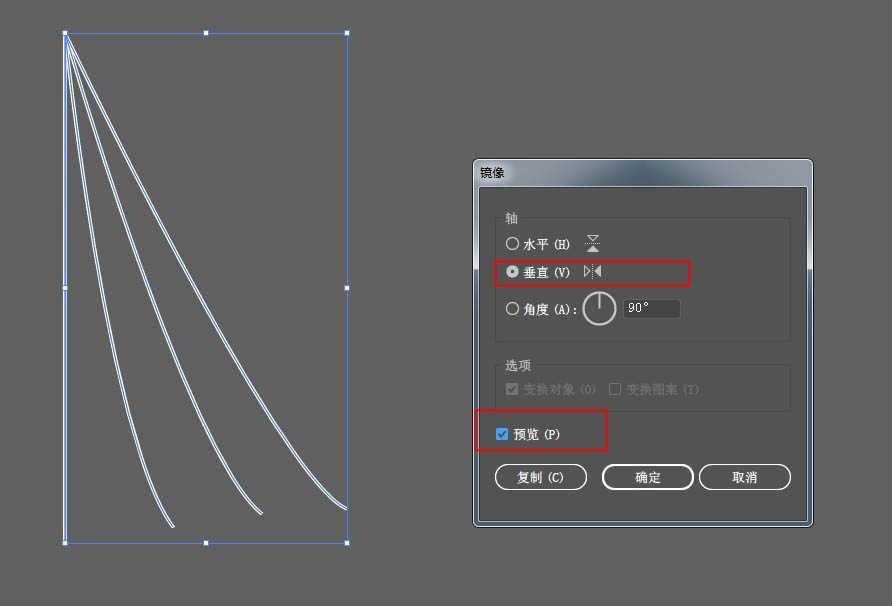The height and width of the screenshot is (606, 892).
Task: Confirm with the OK (确定) button
Action: pos(647,477)
